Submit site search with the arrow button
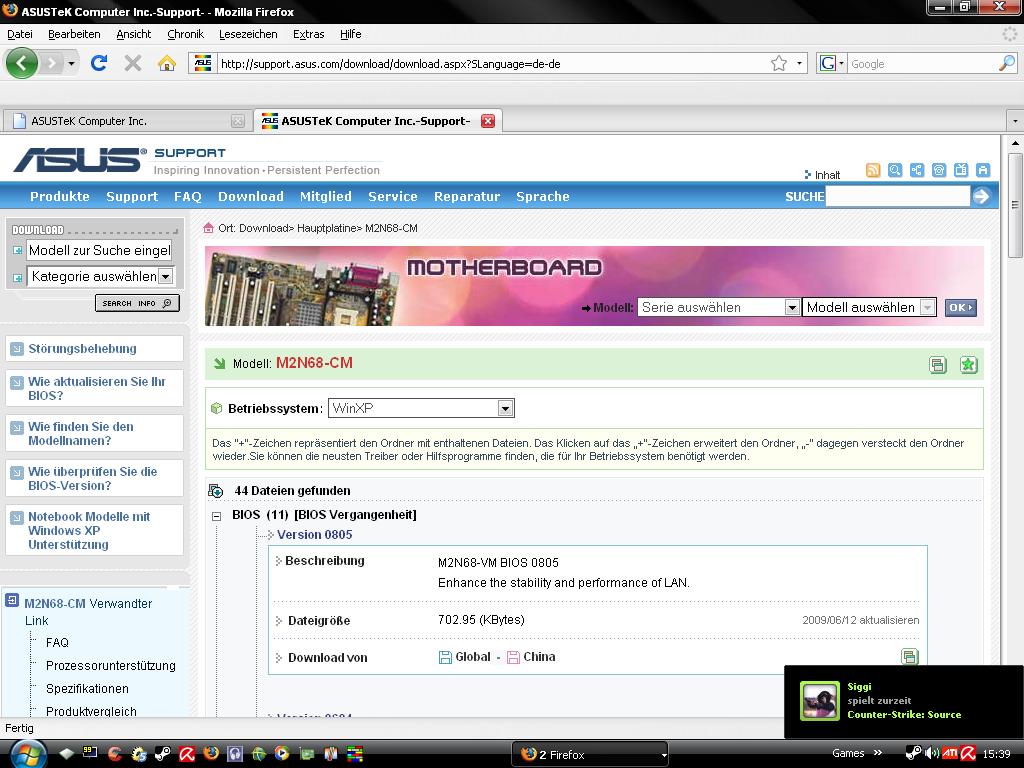1024x768 pixels. tap(981, 196)
